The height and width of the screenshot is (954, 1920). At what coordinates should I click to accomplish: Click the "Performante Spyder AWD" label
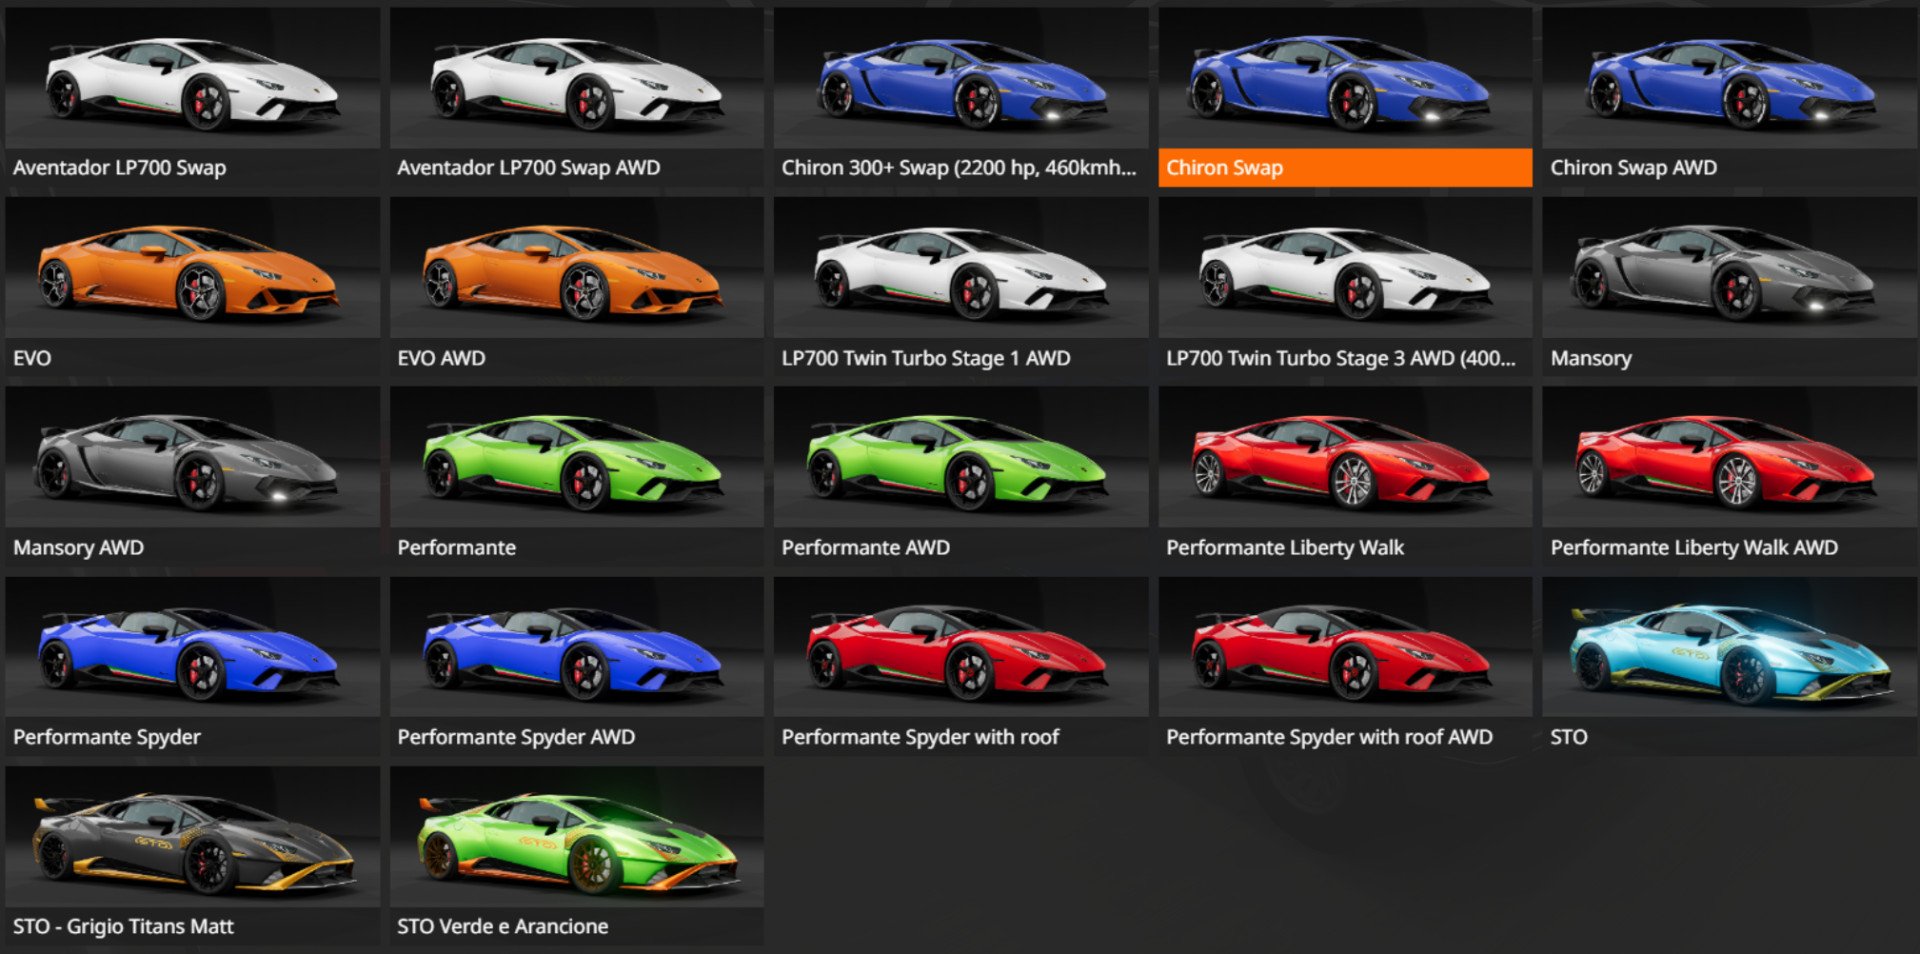point(515,737)
